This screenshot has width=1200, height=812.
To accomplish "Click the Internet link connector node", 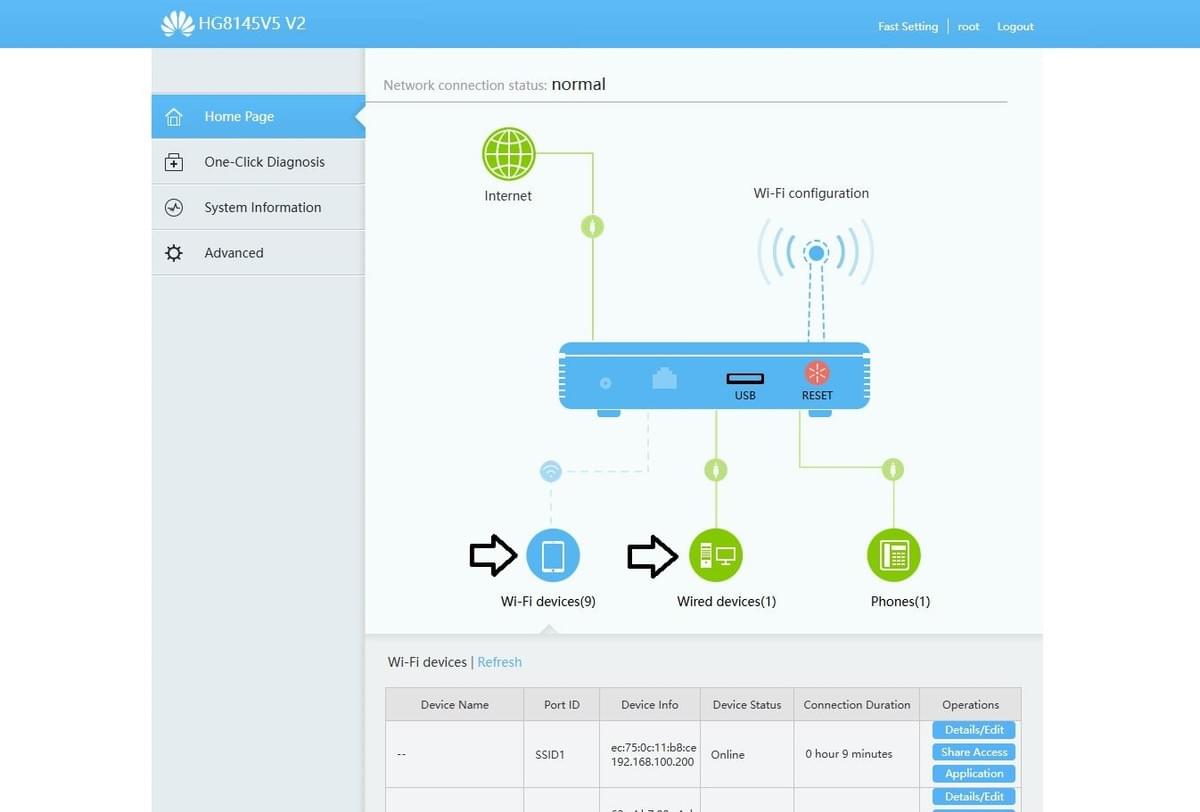I will tap(593, 227).
